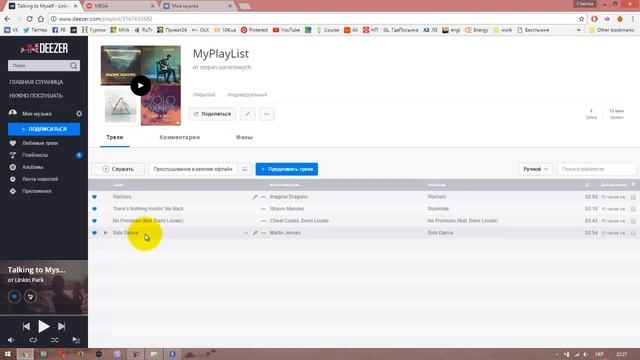Viewport: 640px width, 360px height.
Task: Open the Ручной sort order dropdown
Action: pos(536,169)
